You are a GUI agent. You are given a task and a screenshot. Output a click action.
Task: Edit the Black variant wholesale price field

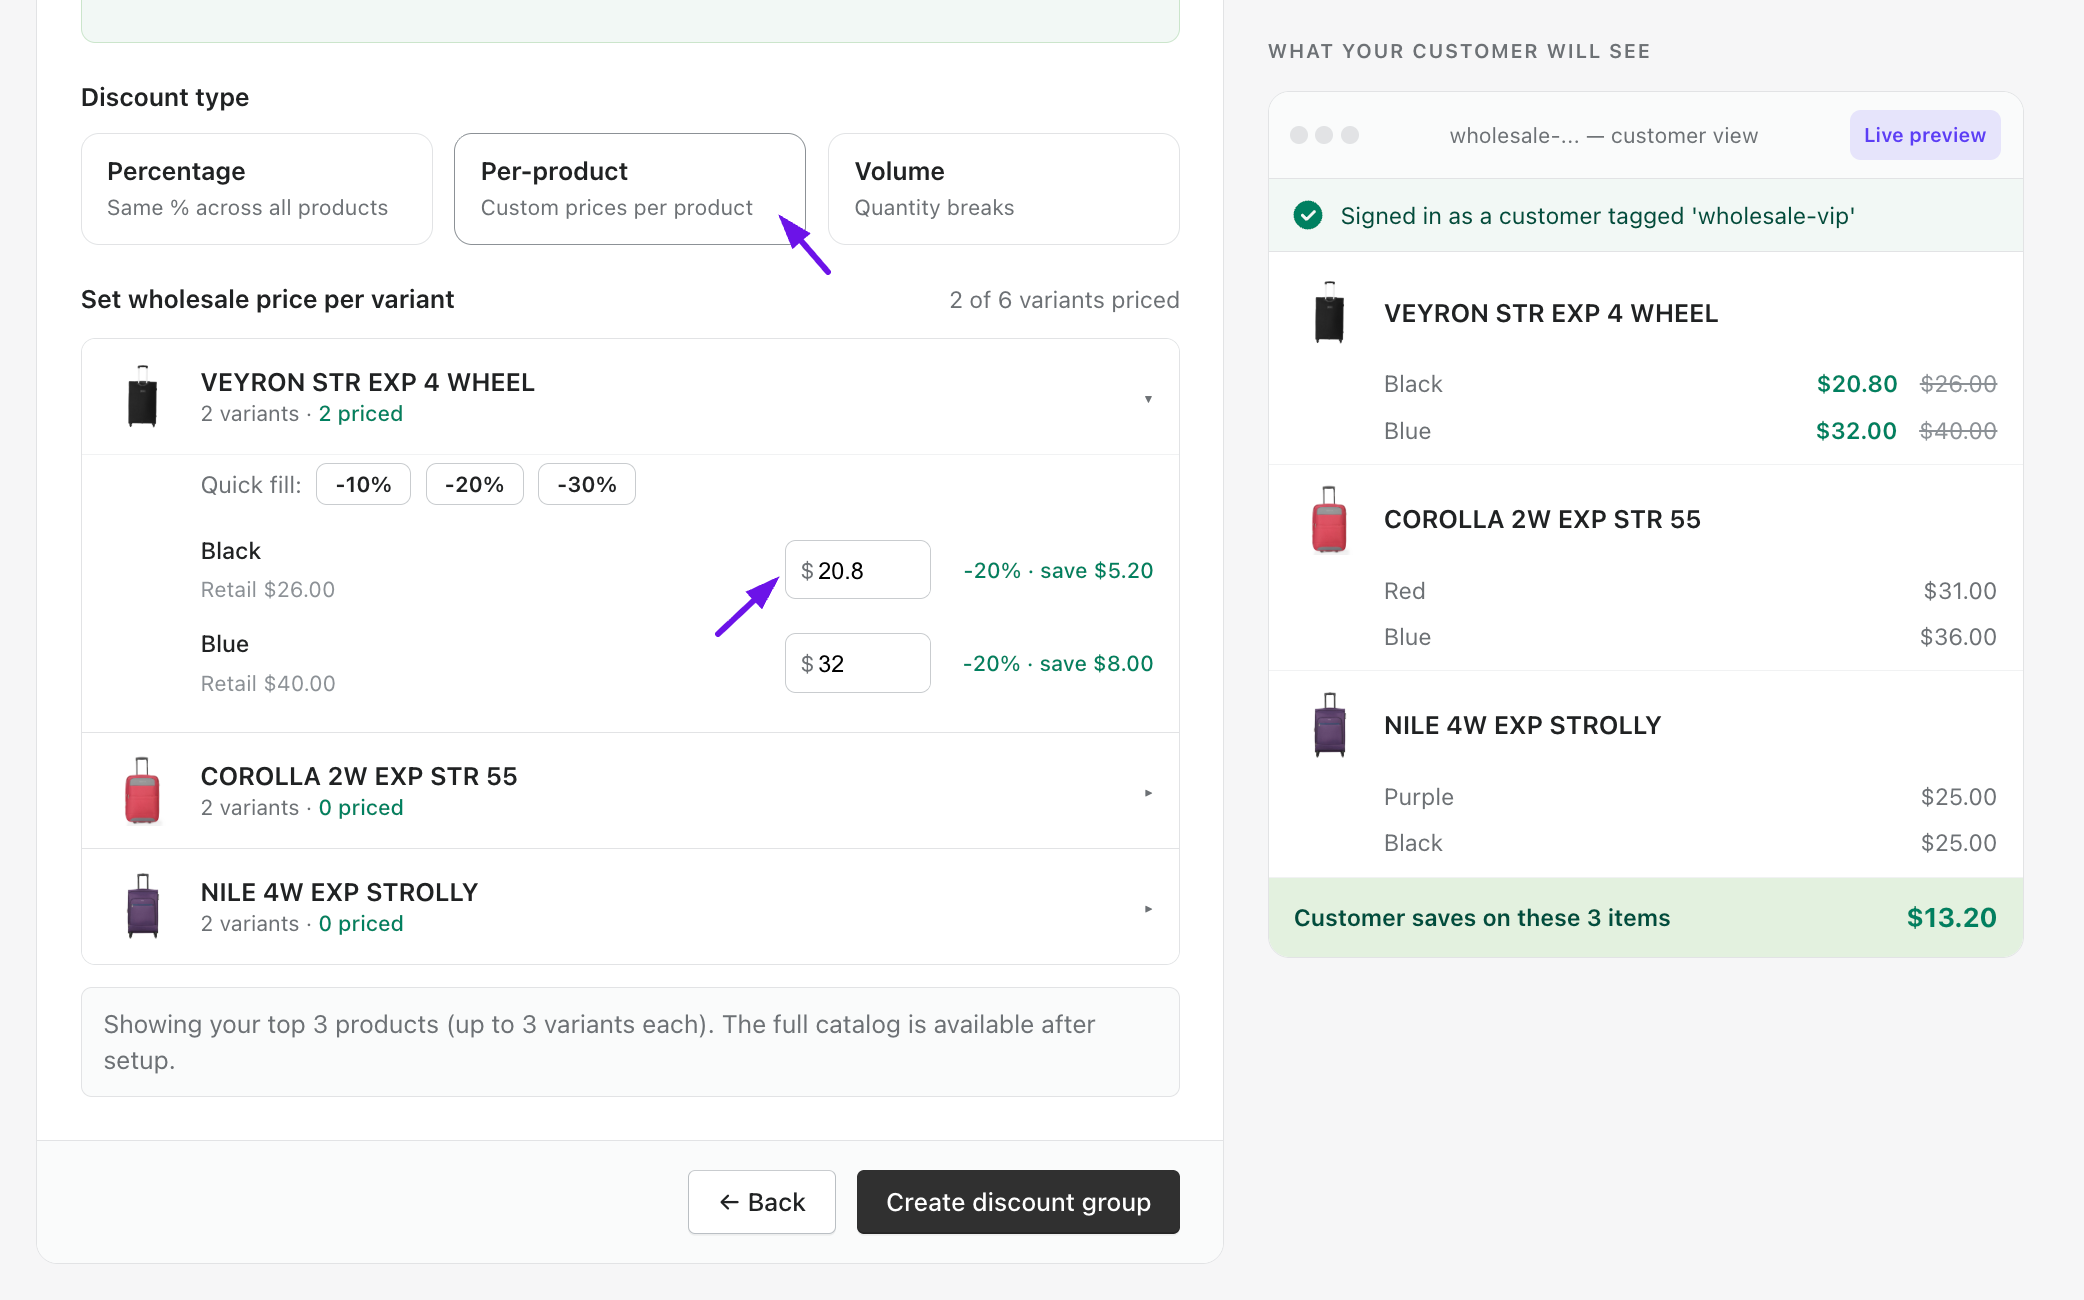[858, 570]
